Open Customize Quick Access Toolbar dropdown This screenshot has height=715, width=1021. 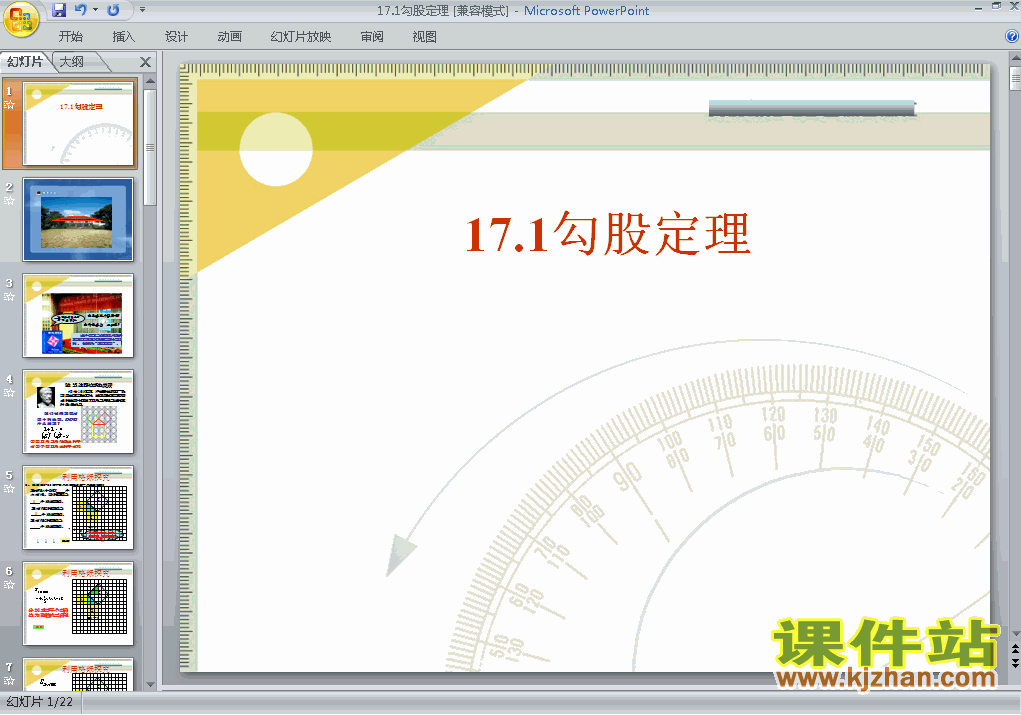point(142,10)
